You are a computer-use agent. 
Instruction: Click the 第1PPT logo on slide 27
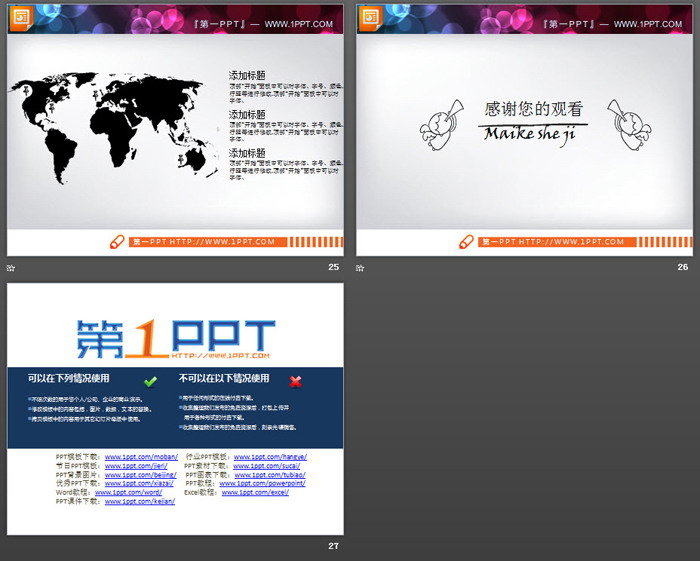(176, 339)
